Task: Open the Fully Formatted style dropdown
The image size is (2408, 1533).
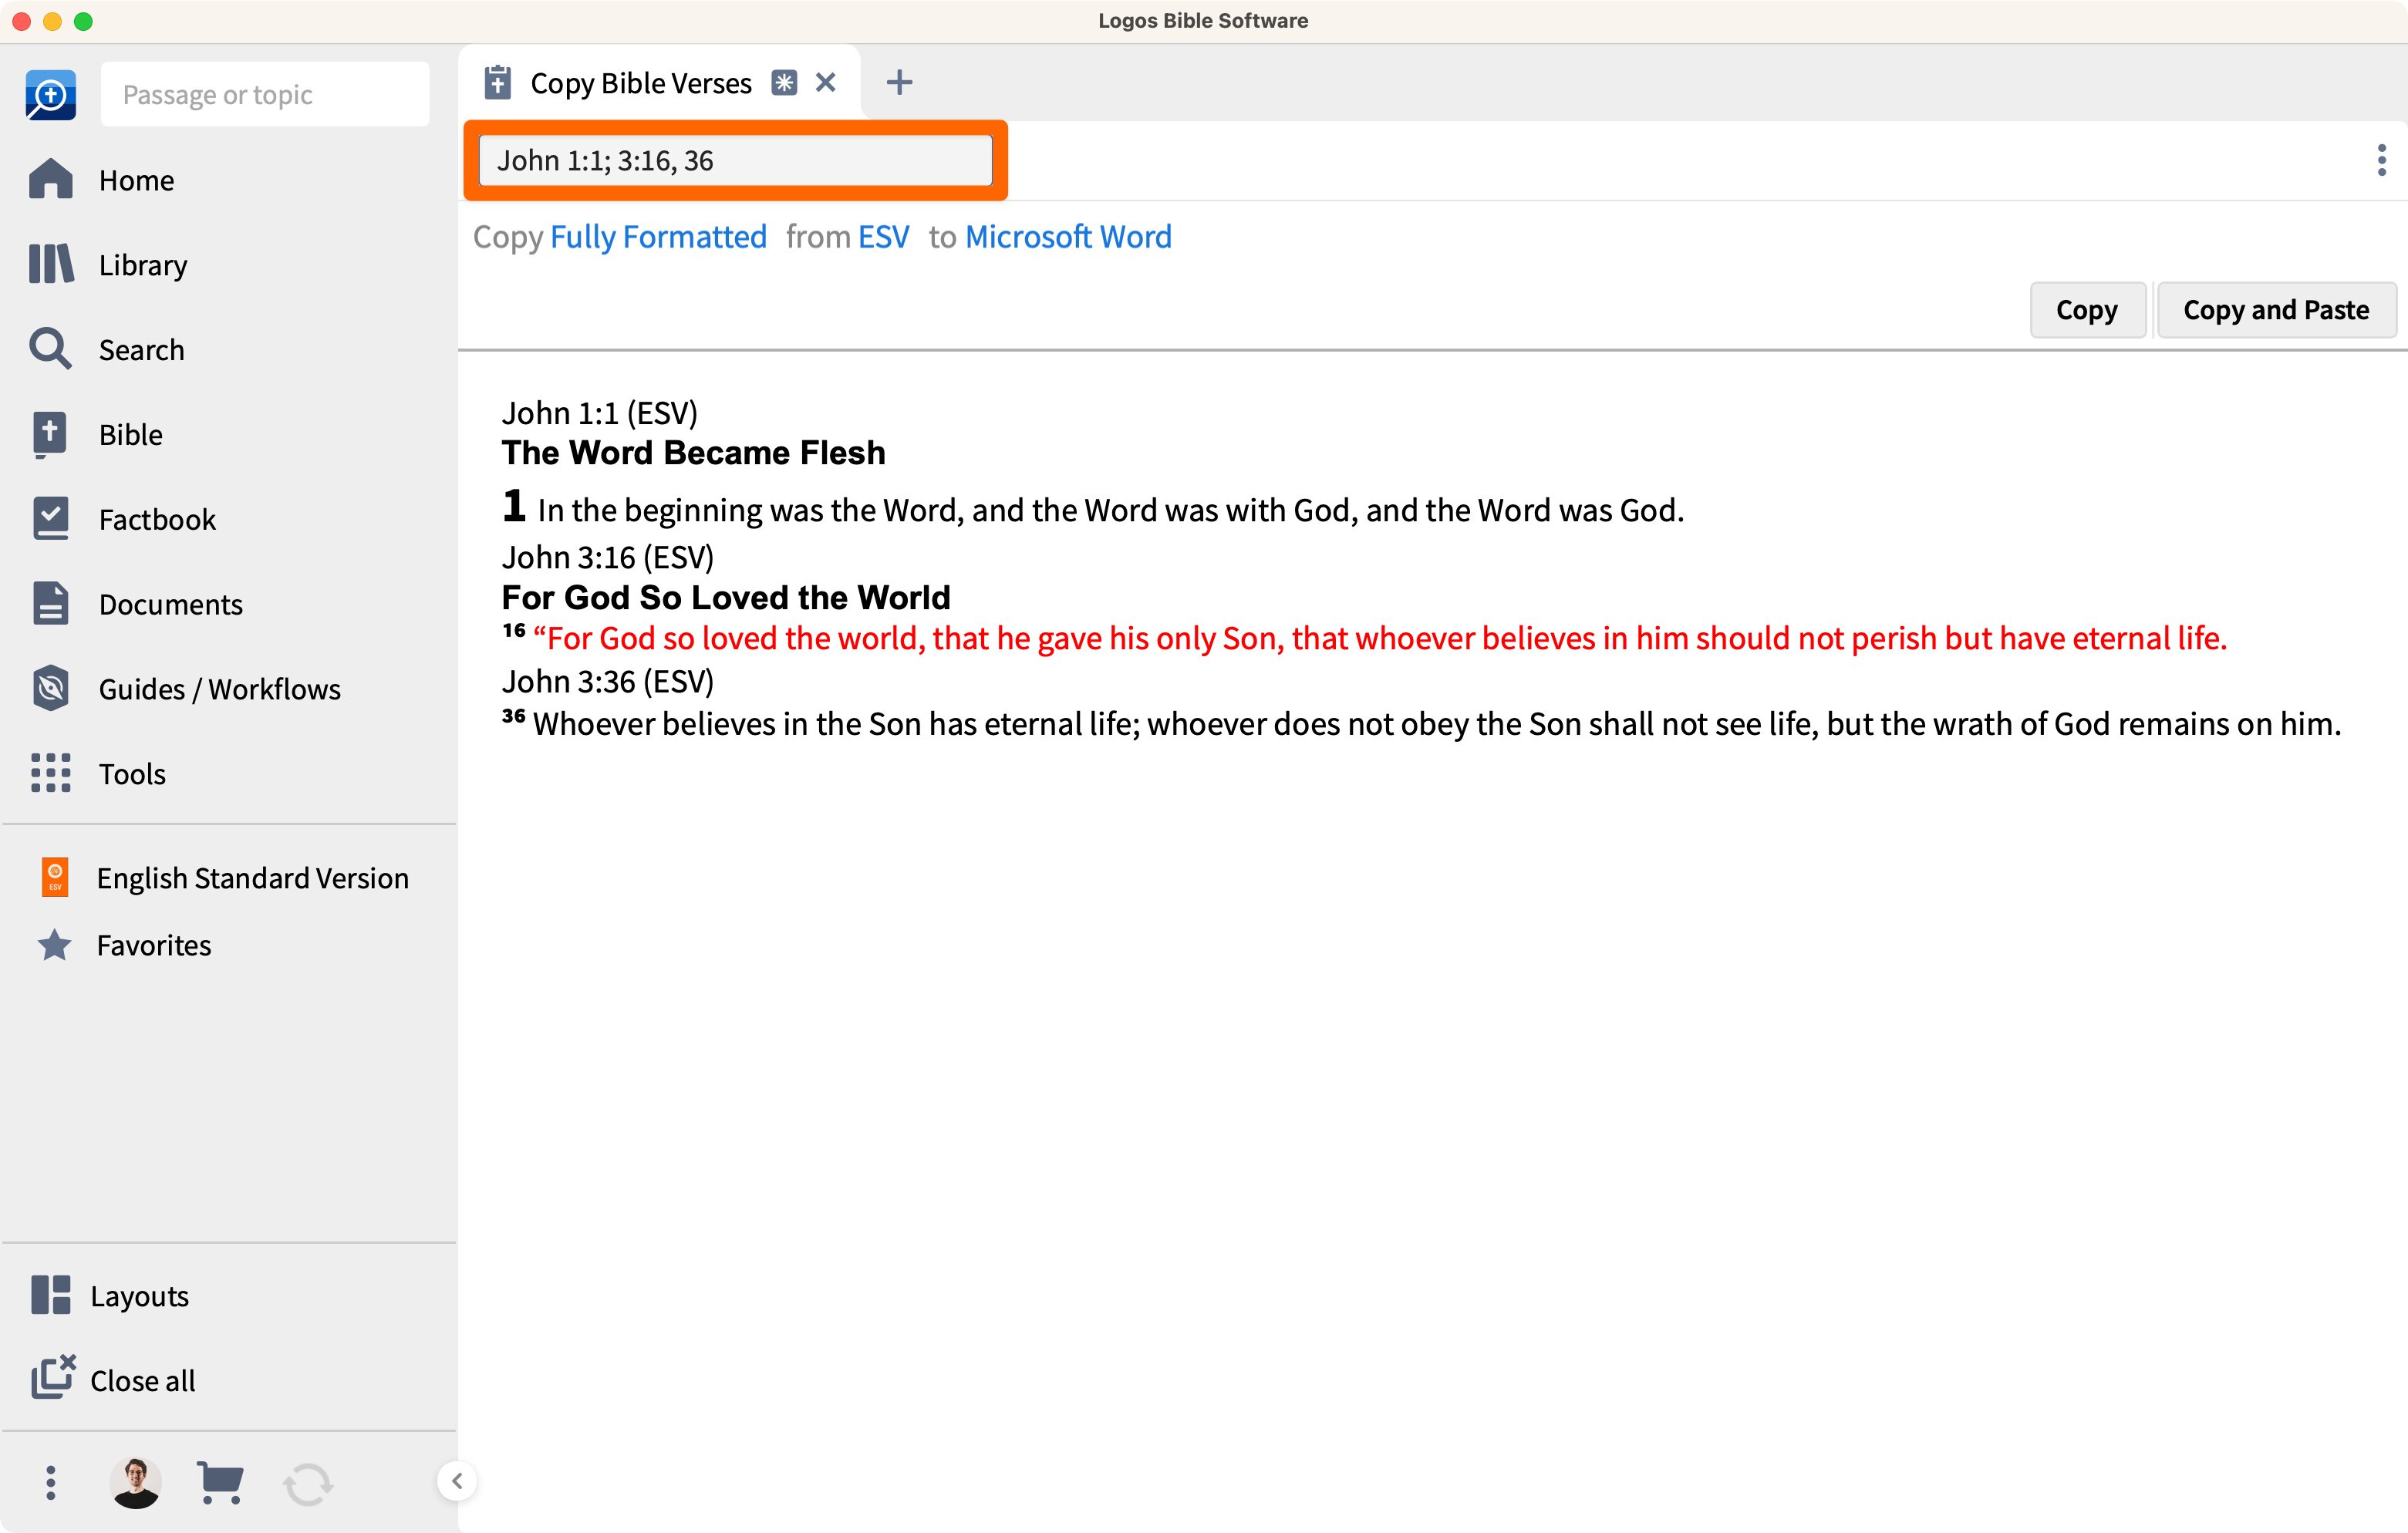Action: (658, 236)
